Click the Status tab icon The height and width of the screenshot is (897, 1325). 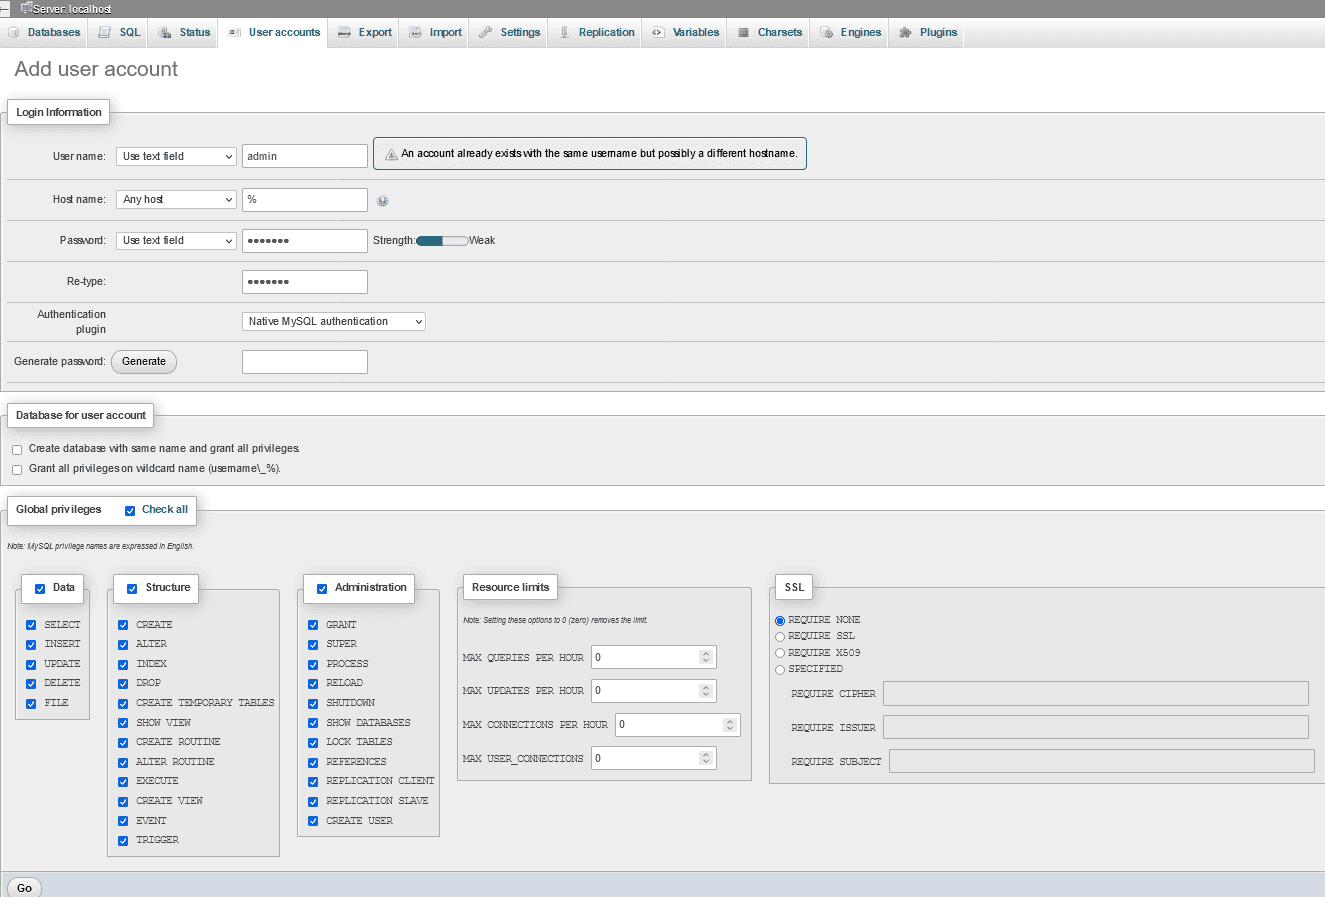pos(164,33)
